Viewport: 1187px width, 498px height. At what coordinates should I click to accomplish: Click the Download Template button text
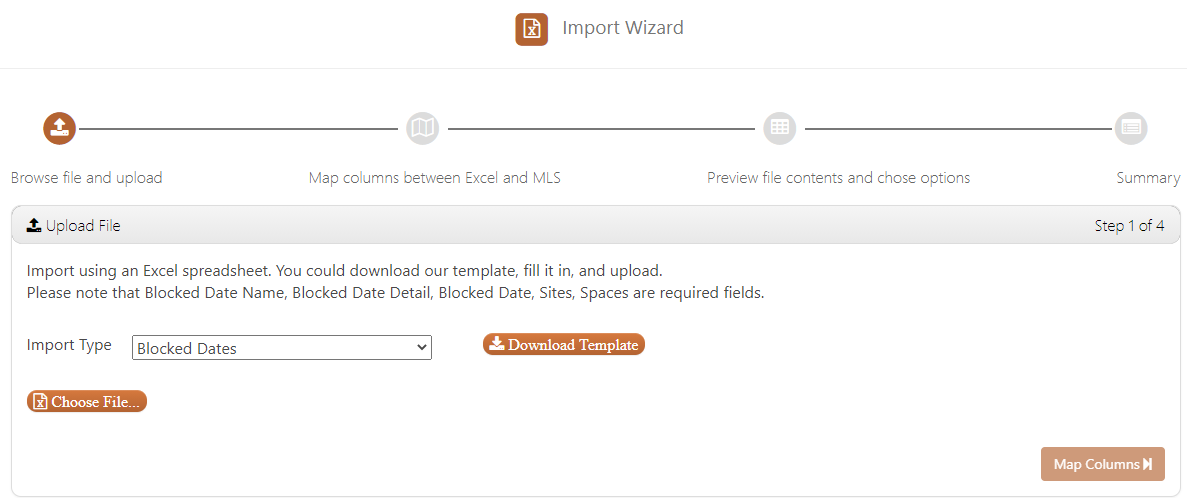[x=573, y=344]
